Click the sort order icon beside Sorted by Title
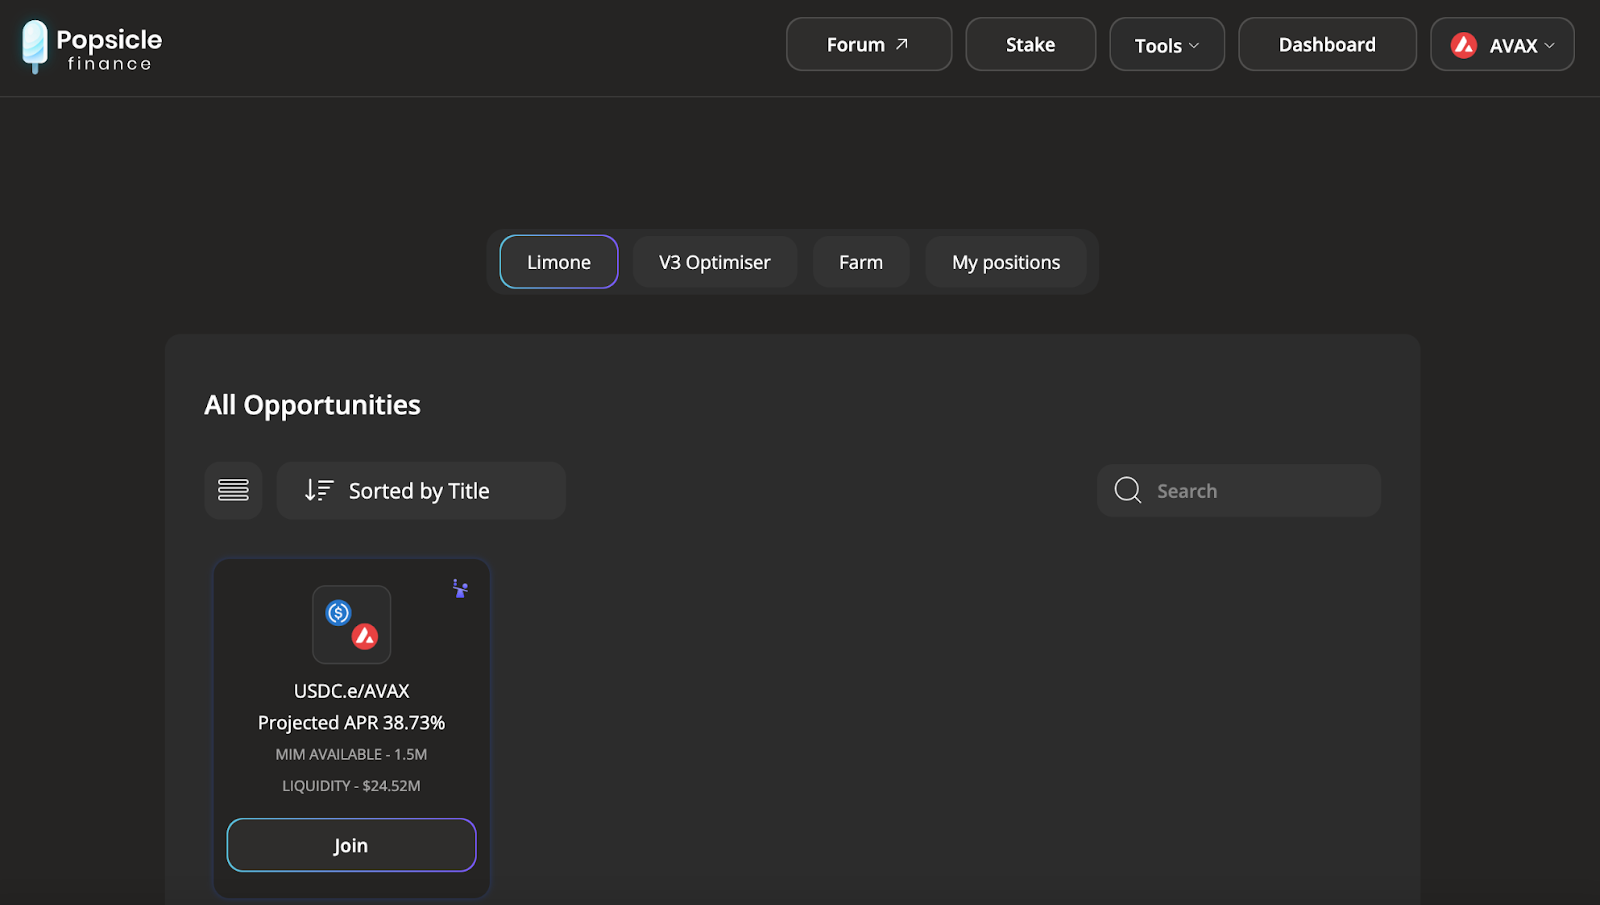Screen dimensions: 1600x905 (x=319, y=490)
